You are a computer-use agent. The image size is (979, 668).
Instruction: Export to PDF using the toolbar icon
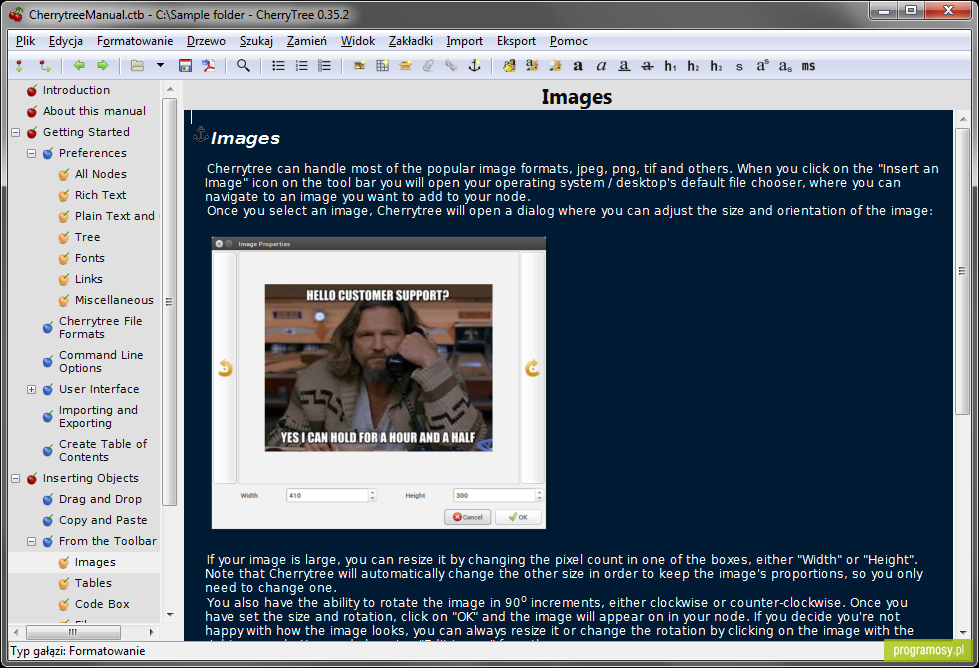(209, 66)
